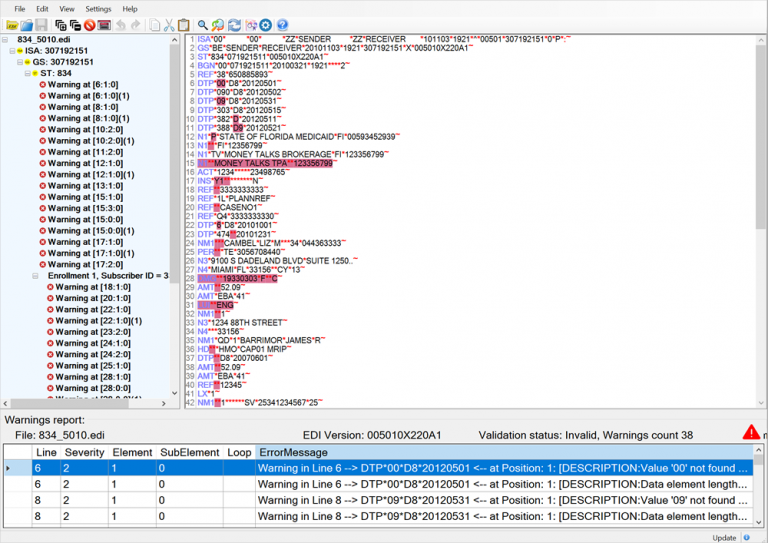
Task: Click the red prohibited circle toolbar icon
Action: (x=89, y=25)
